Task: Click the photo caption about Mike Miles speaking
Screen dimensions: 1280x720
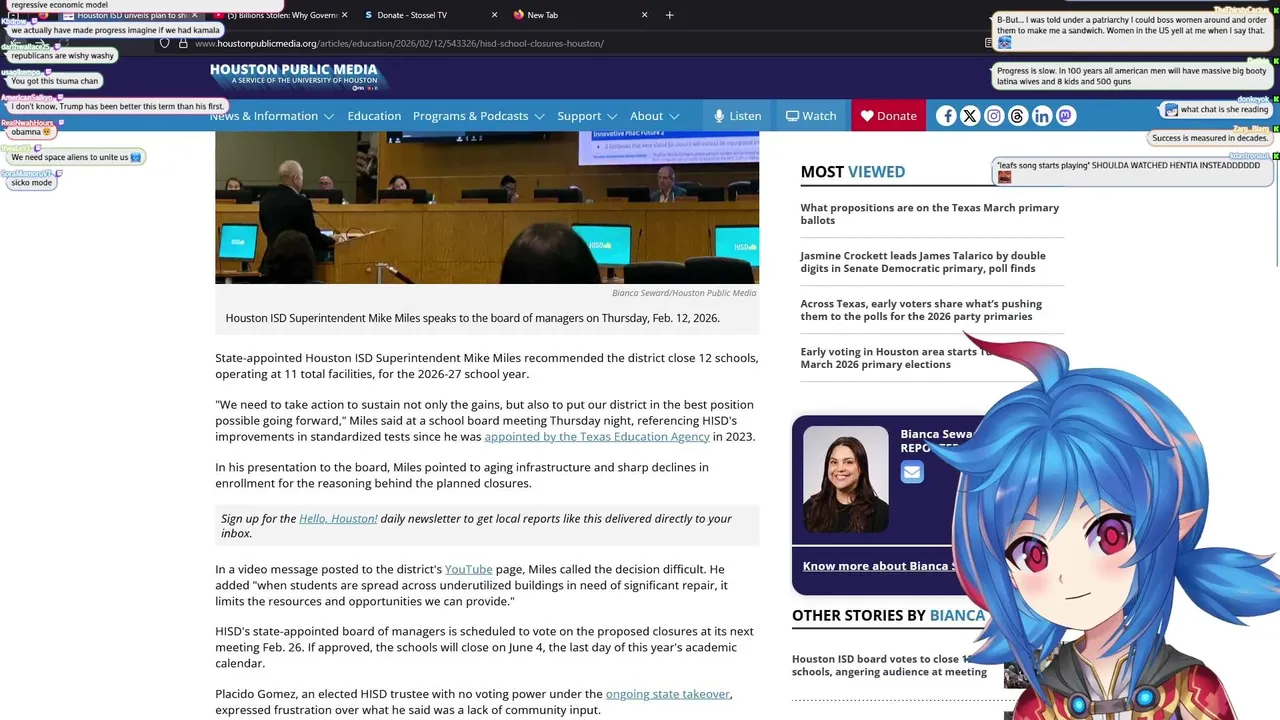Action: pyautogui.click(x=472, y=318)
